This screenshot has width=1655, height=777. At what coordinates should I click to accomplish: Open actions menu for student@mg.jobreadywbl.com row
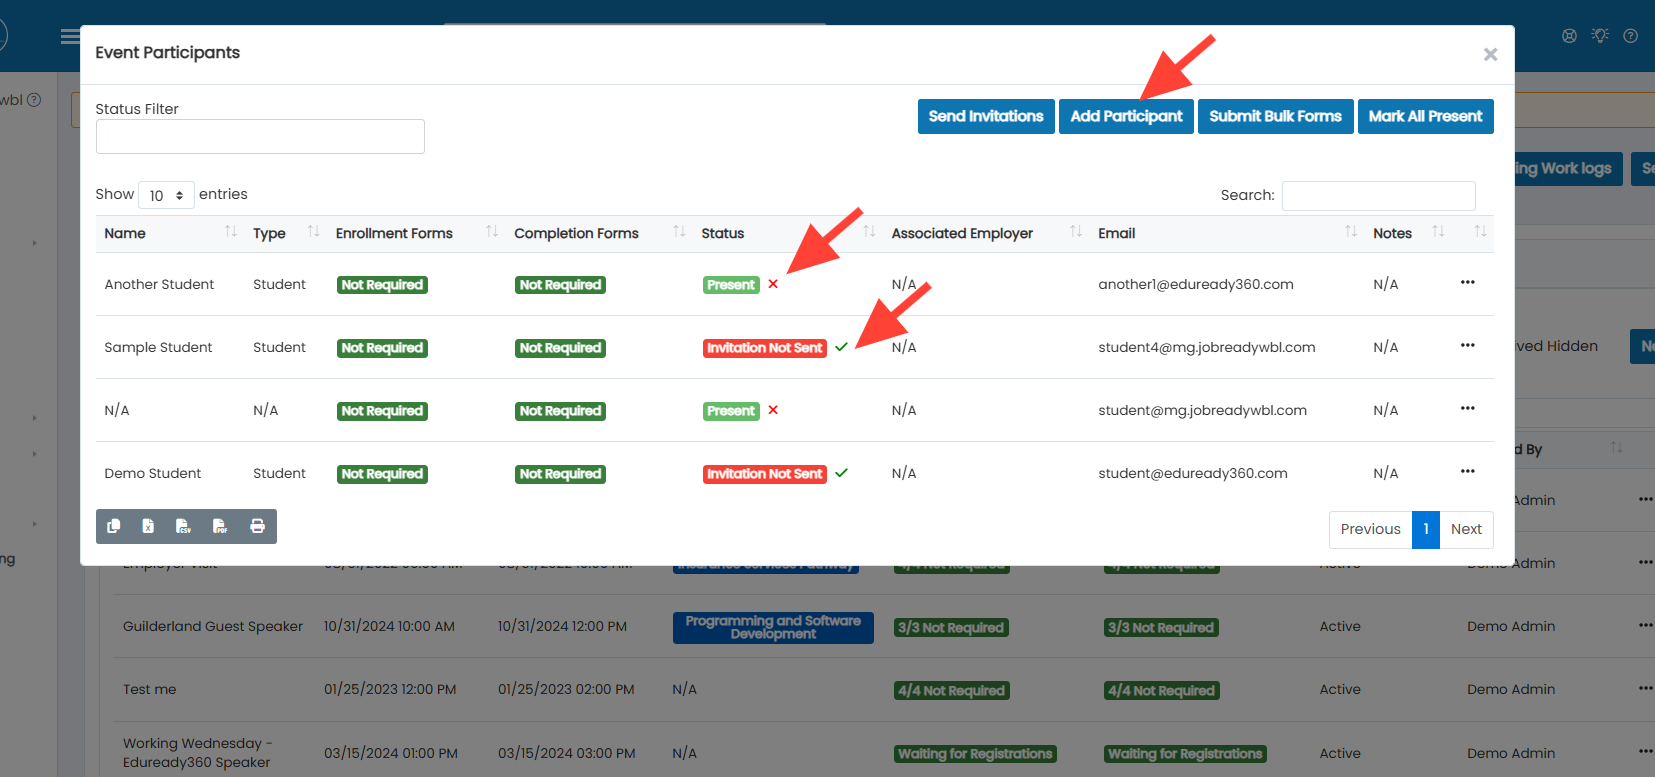click(1468, 408)
